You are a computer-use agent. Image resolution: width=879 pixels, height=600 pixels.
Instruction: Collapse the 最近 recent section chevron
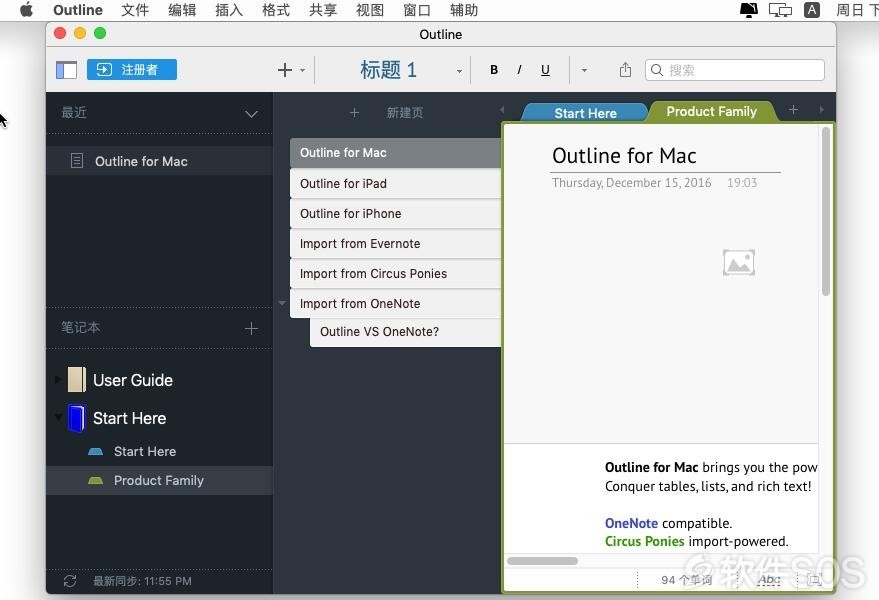pos(251,114)
